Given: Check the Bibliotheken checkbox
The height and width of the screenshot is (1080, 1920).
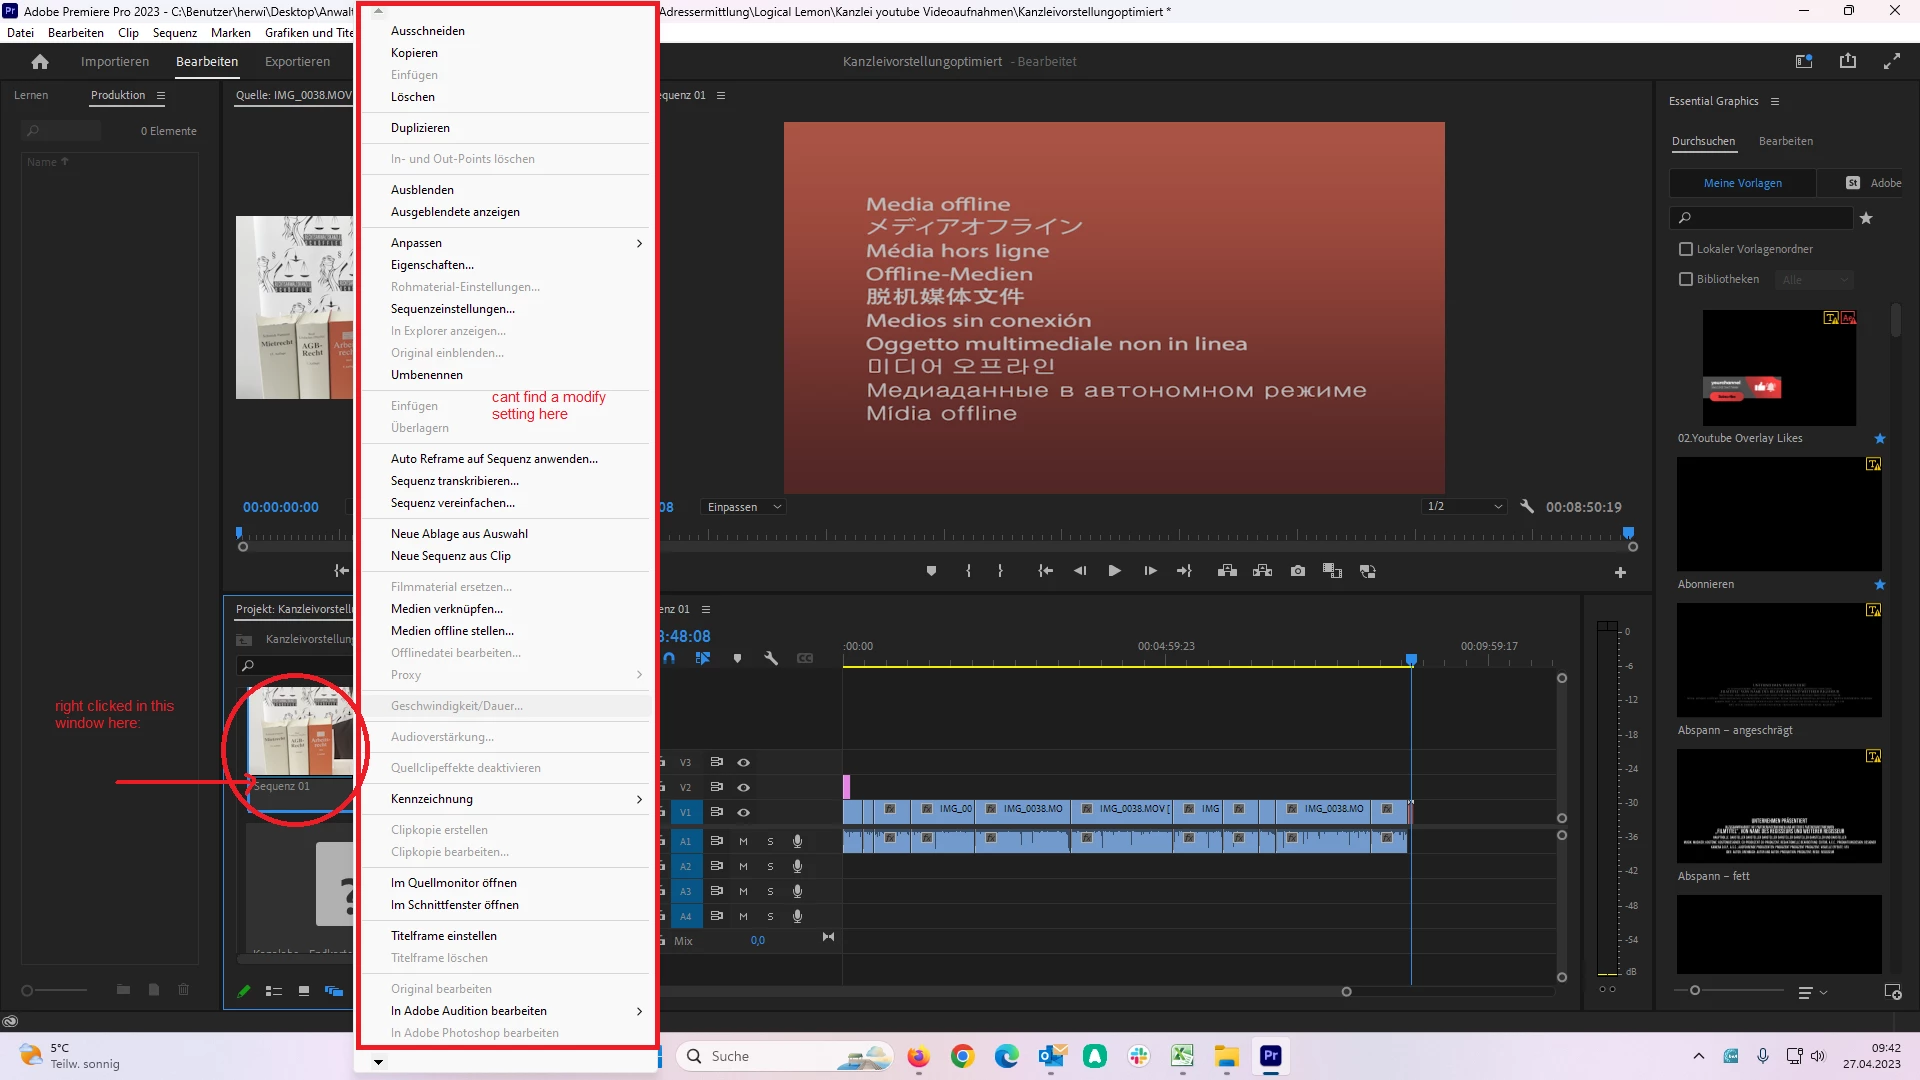Looking at the screenshot, I should pos(1686,279).
